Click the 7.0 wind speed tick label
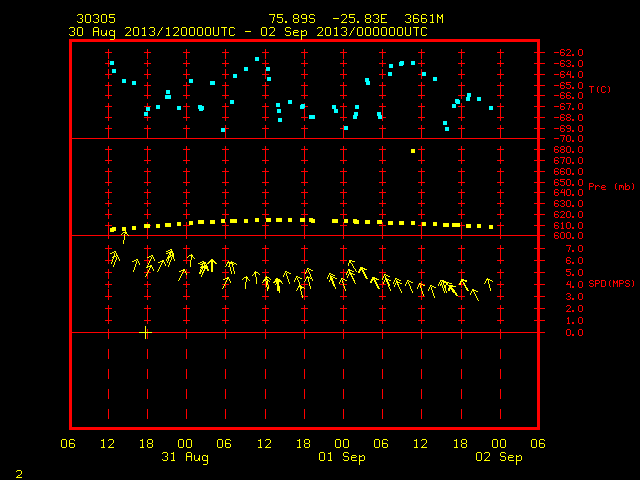The width and height of the screenshot is (640, 480). click(574, 249)
